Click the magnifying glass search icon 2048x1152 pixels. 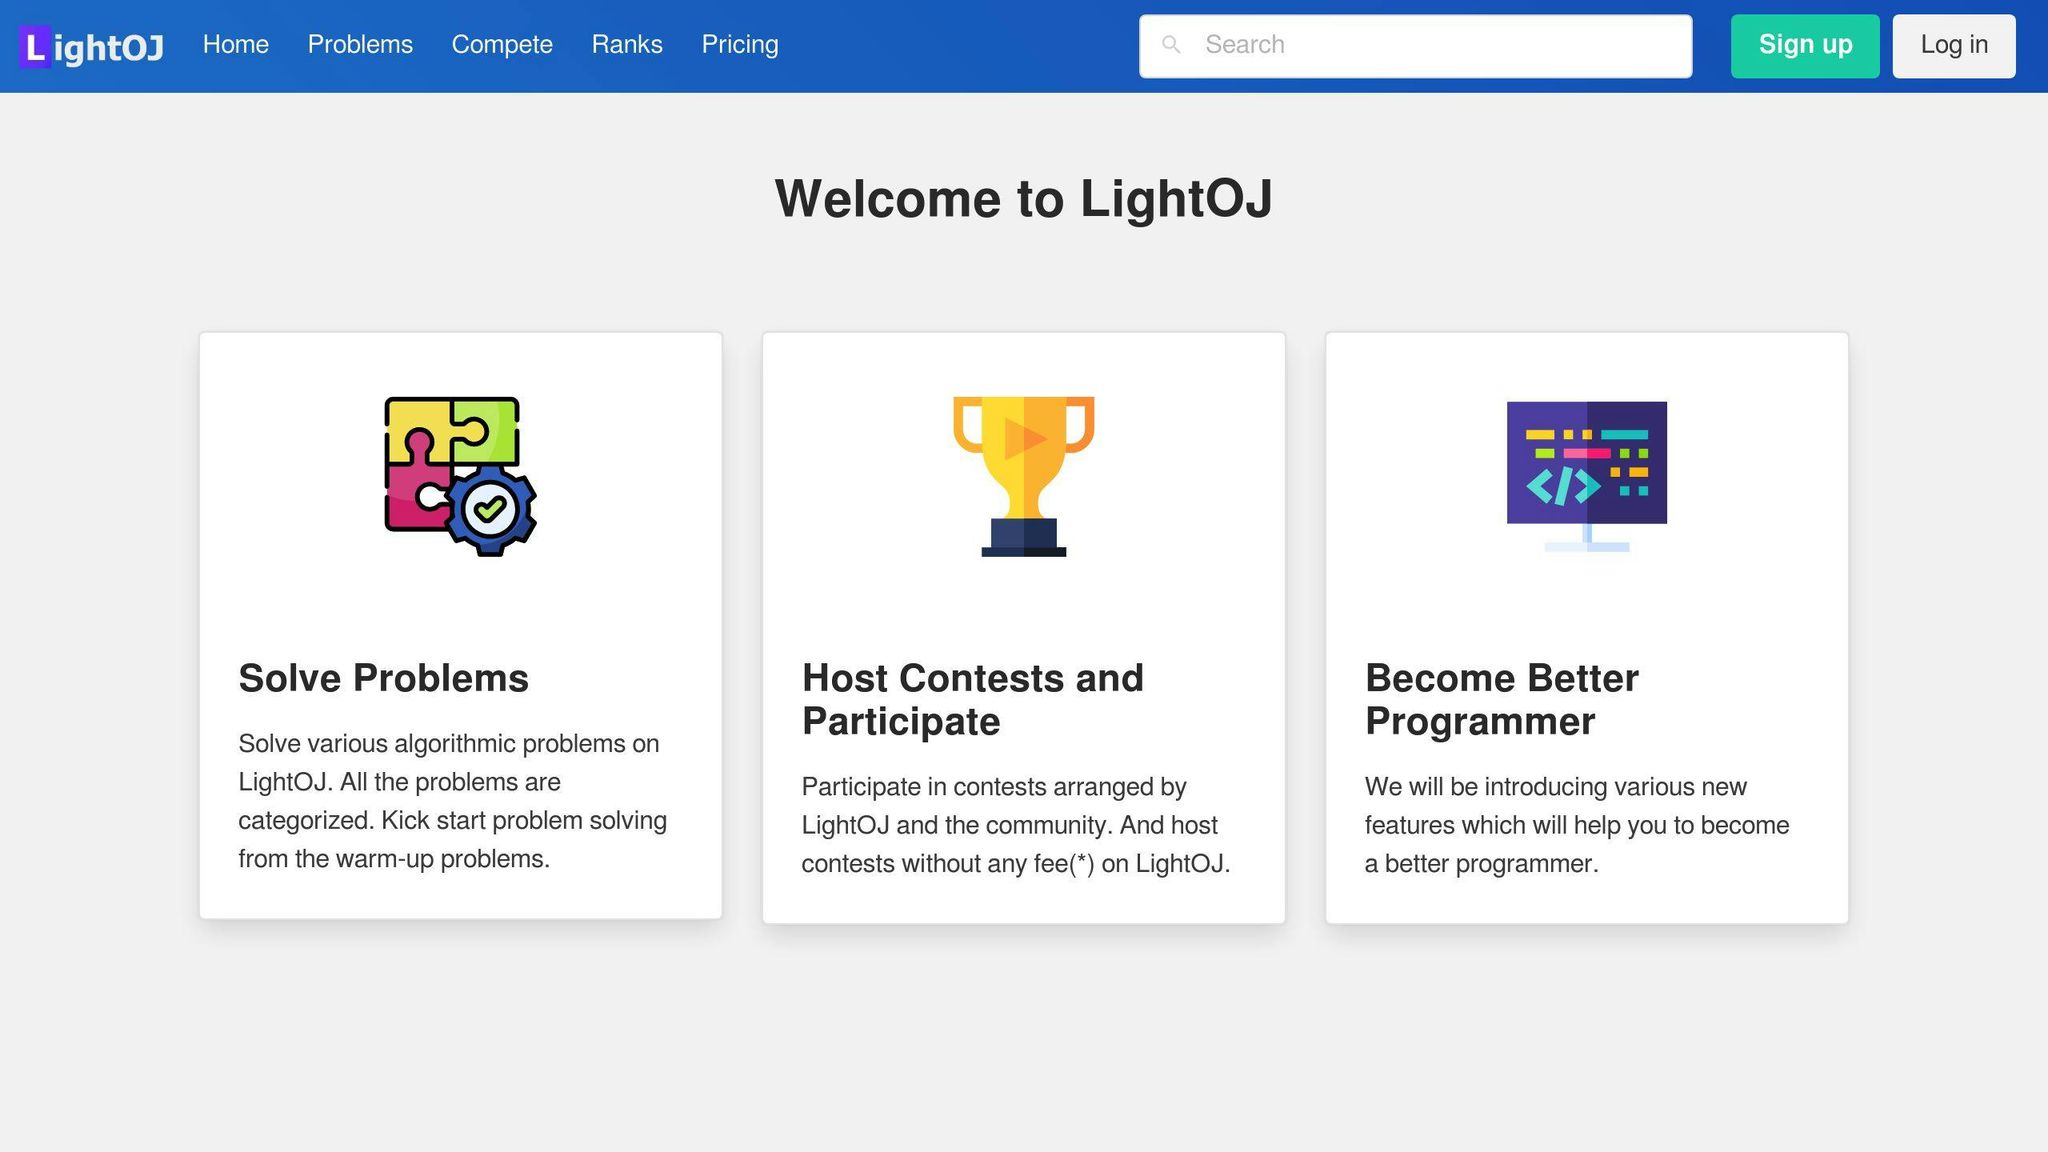click(x=1171, y=45)
